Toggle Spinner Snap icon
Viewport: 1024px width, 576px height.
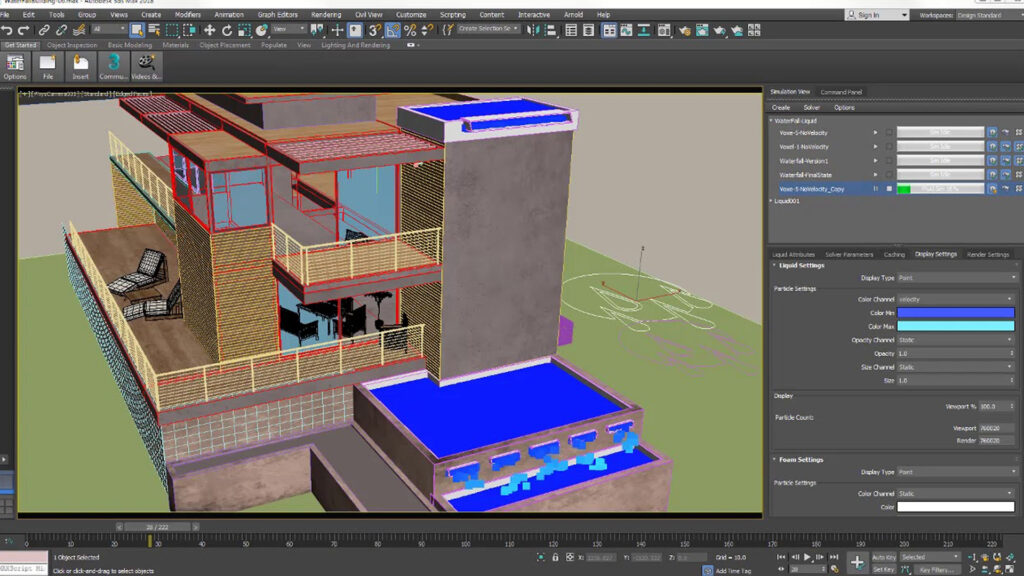(427, 30)
